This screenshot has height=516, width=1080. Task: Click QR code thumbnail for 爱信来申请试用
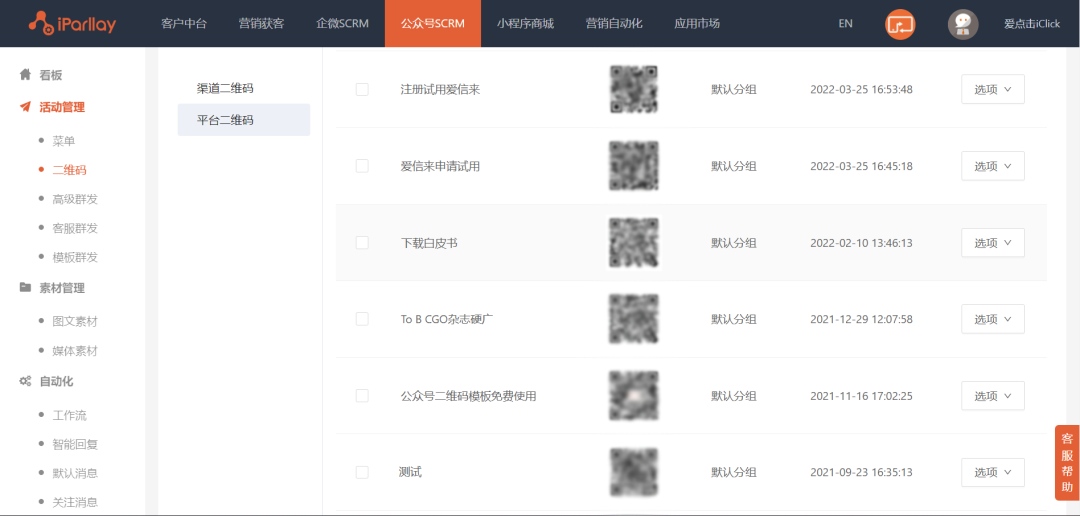(634, 166)
